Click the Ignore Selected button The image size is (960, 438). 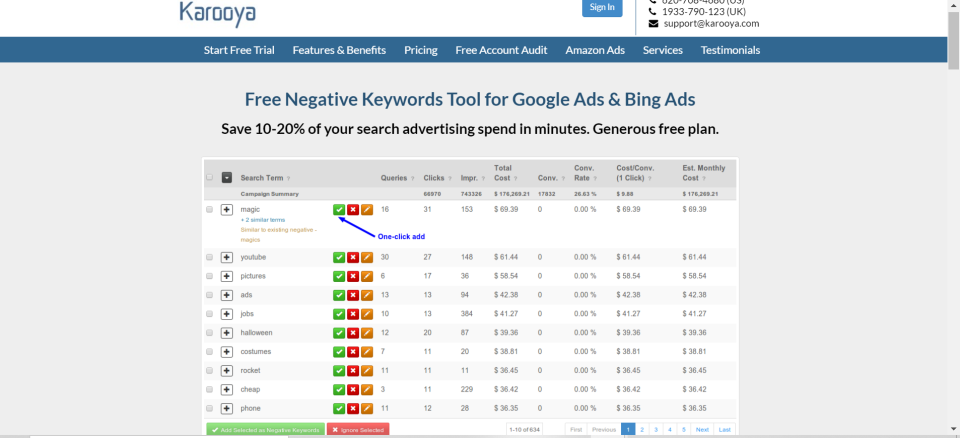[358, 430]
